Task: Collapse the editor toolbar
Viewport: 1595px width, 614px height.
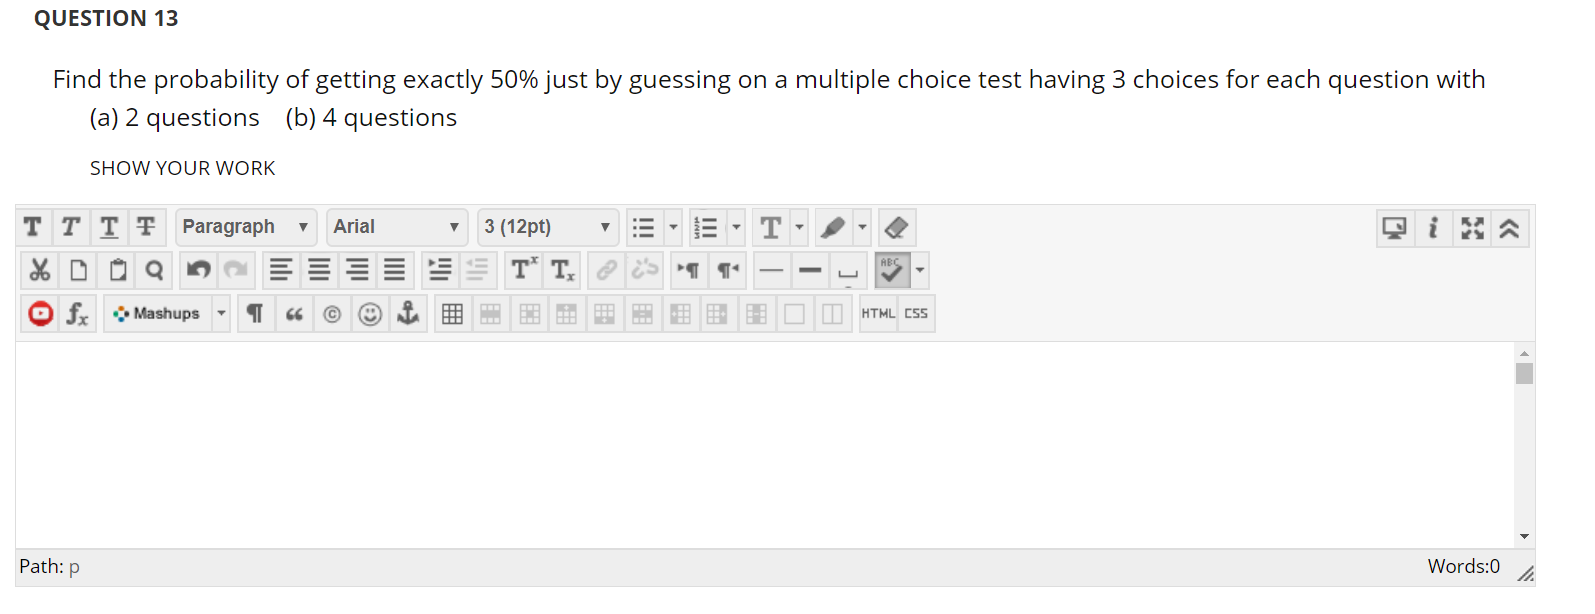Action: [1510, 227]
